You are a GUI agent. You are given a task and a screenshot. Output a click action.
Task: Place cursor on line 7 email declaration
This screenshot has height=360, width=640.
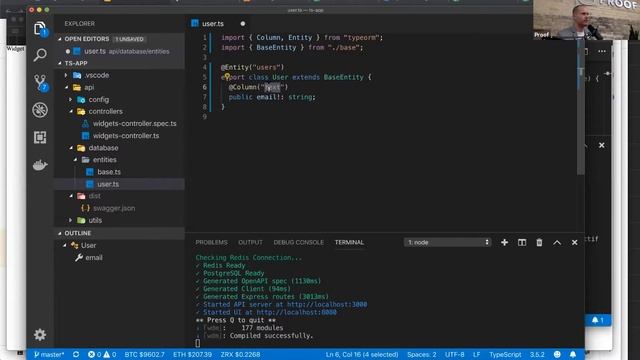point(272,97)
